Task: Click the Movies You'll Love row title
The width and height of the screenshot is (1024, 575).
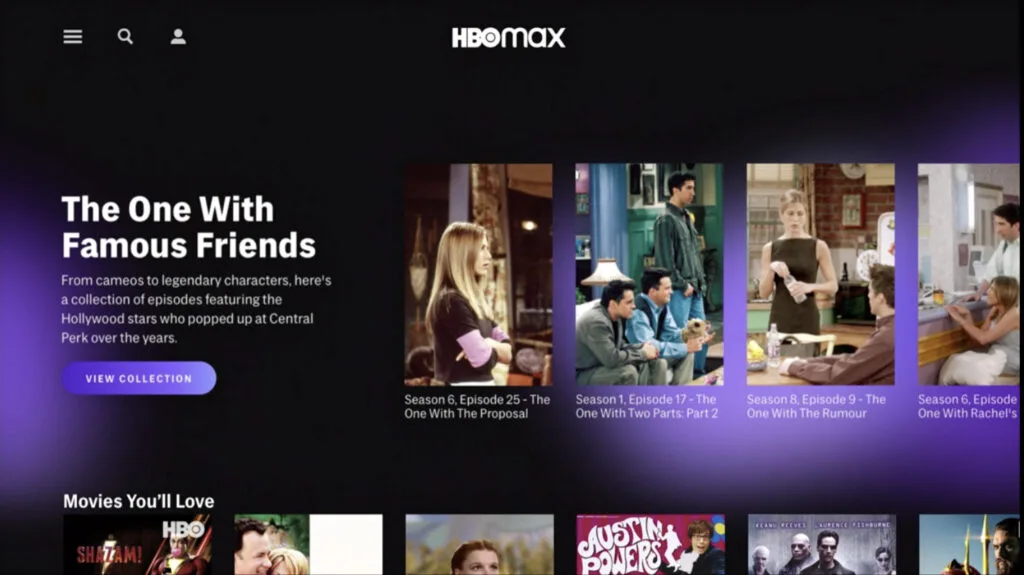Action: tap(138, 501)
